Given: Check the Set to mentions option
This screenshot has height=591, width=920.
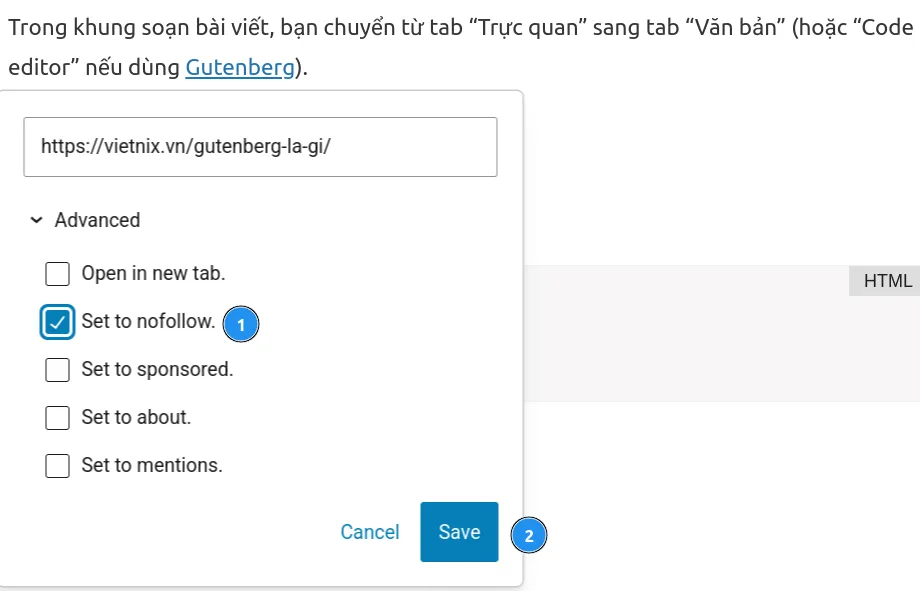Looking at the screenshot, I should pos(57,465).
